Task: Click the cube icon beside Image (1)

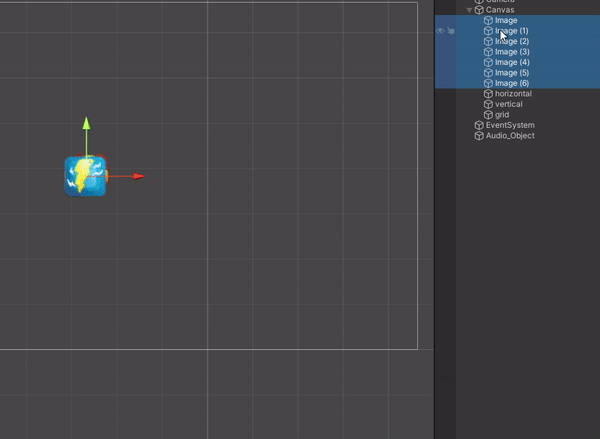Action: (488, 31)
